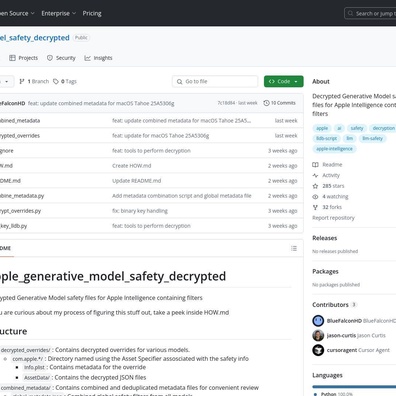Select the llm topic tag
Viewport: 396px width, 396px height.
pos(350,138)
